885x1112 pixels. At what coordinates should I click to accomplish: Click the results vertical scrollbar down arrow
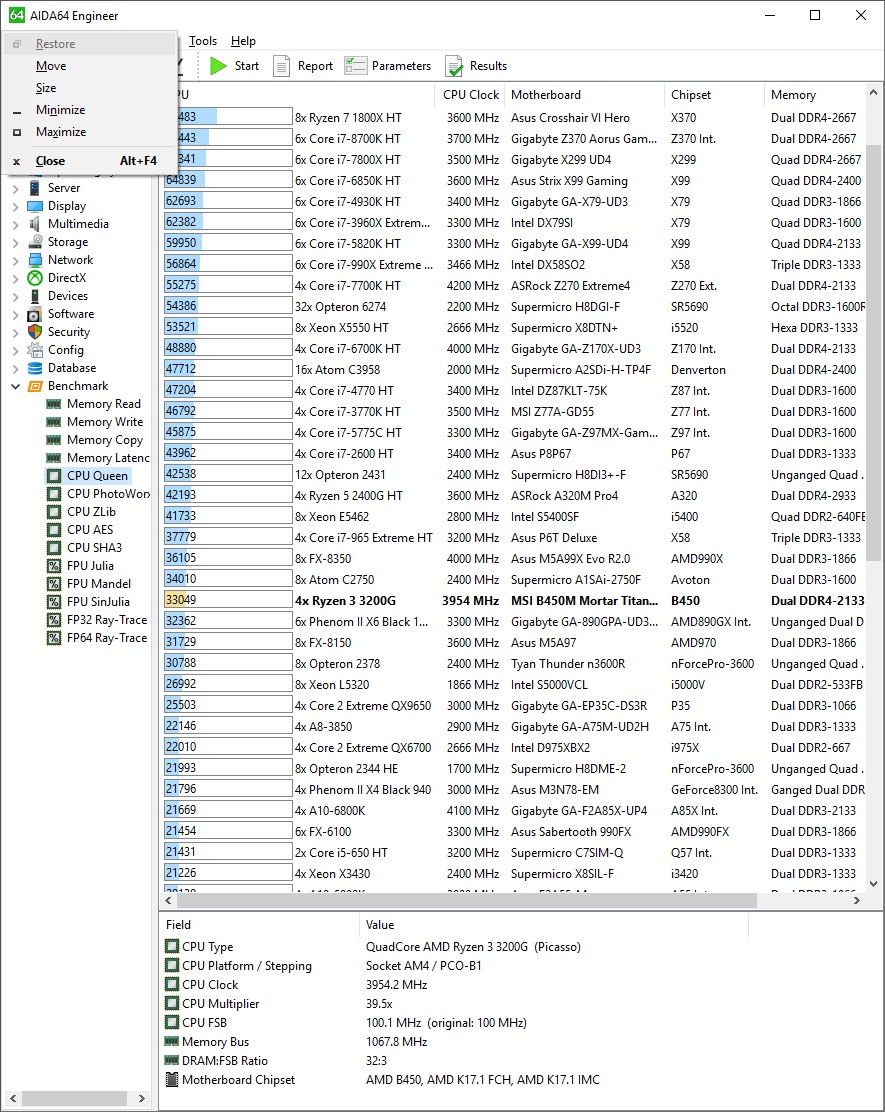(874, 884)
